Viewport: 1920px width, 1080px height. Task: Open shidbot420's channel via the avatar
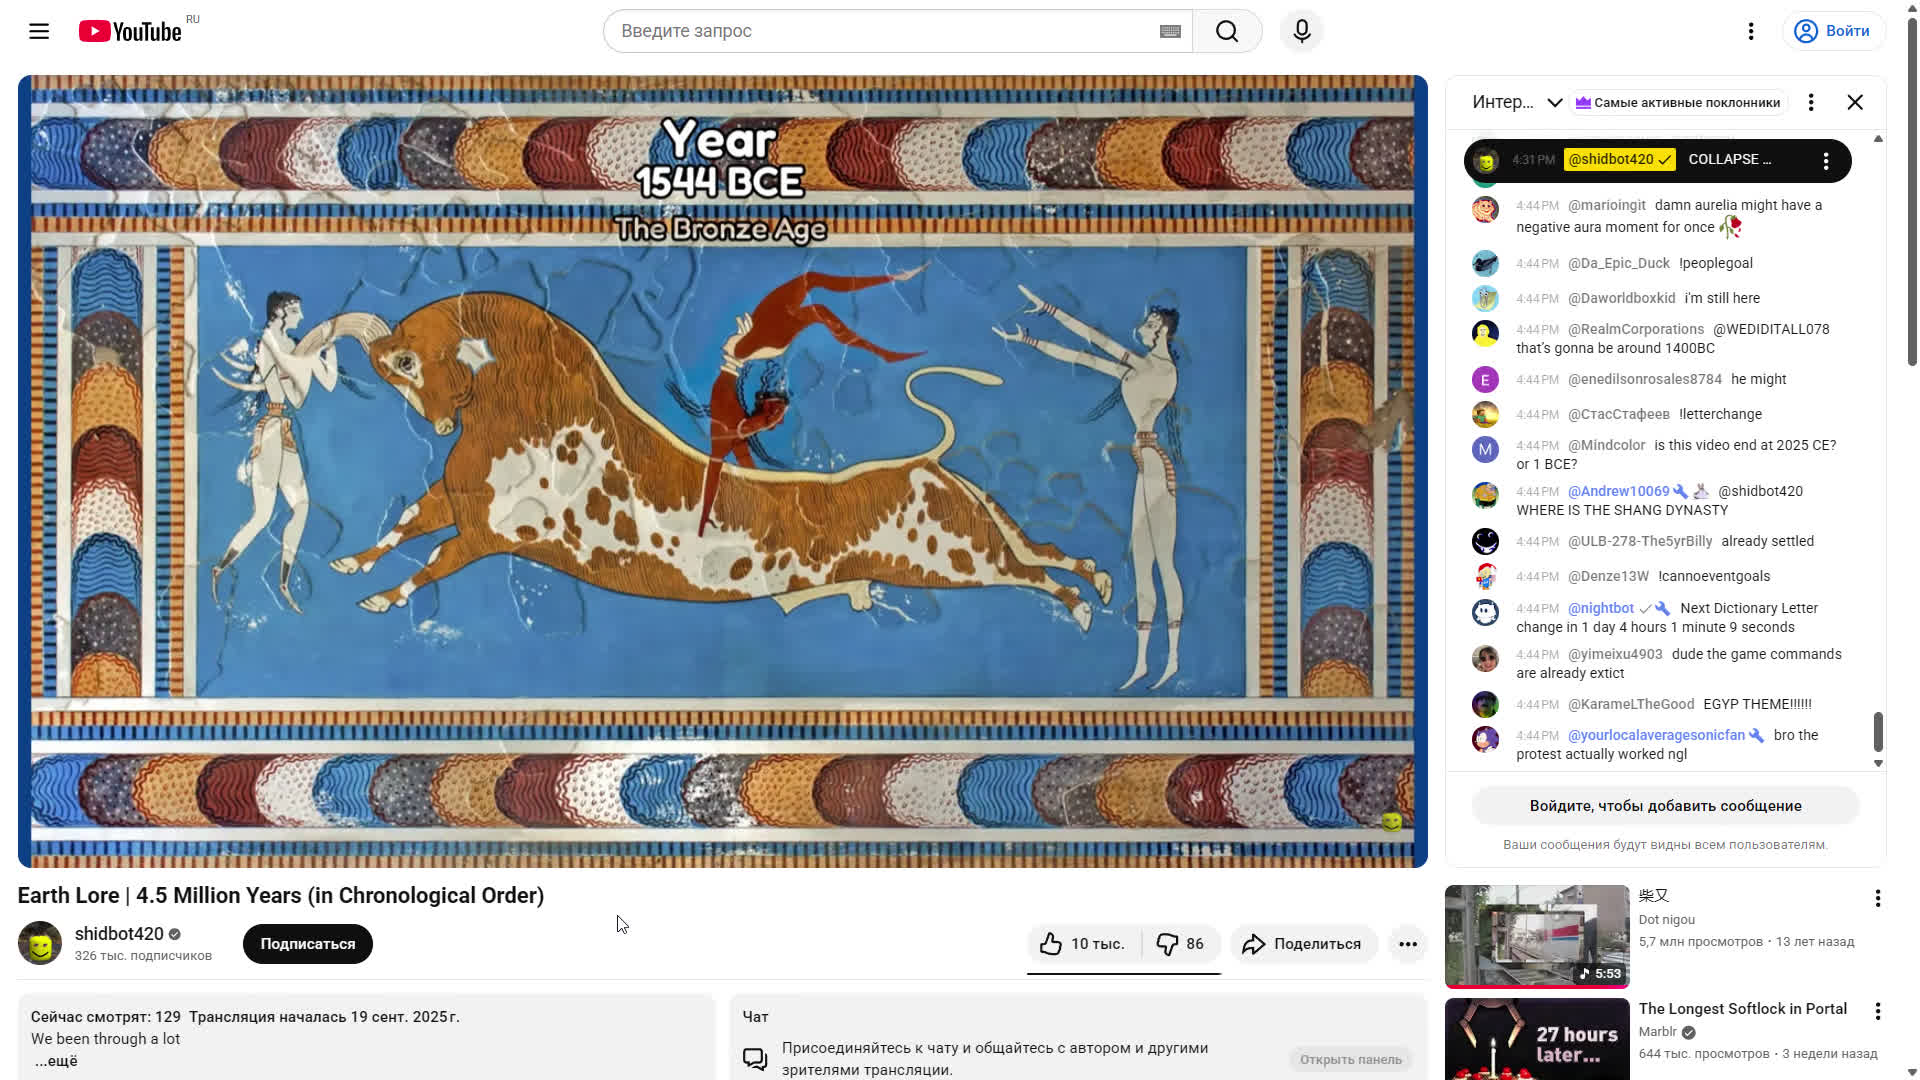[x=40, y=943]
